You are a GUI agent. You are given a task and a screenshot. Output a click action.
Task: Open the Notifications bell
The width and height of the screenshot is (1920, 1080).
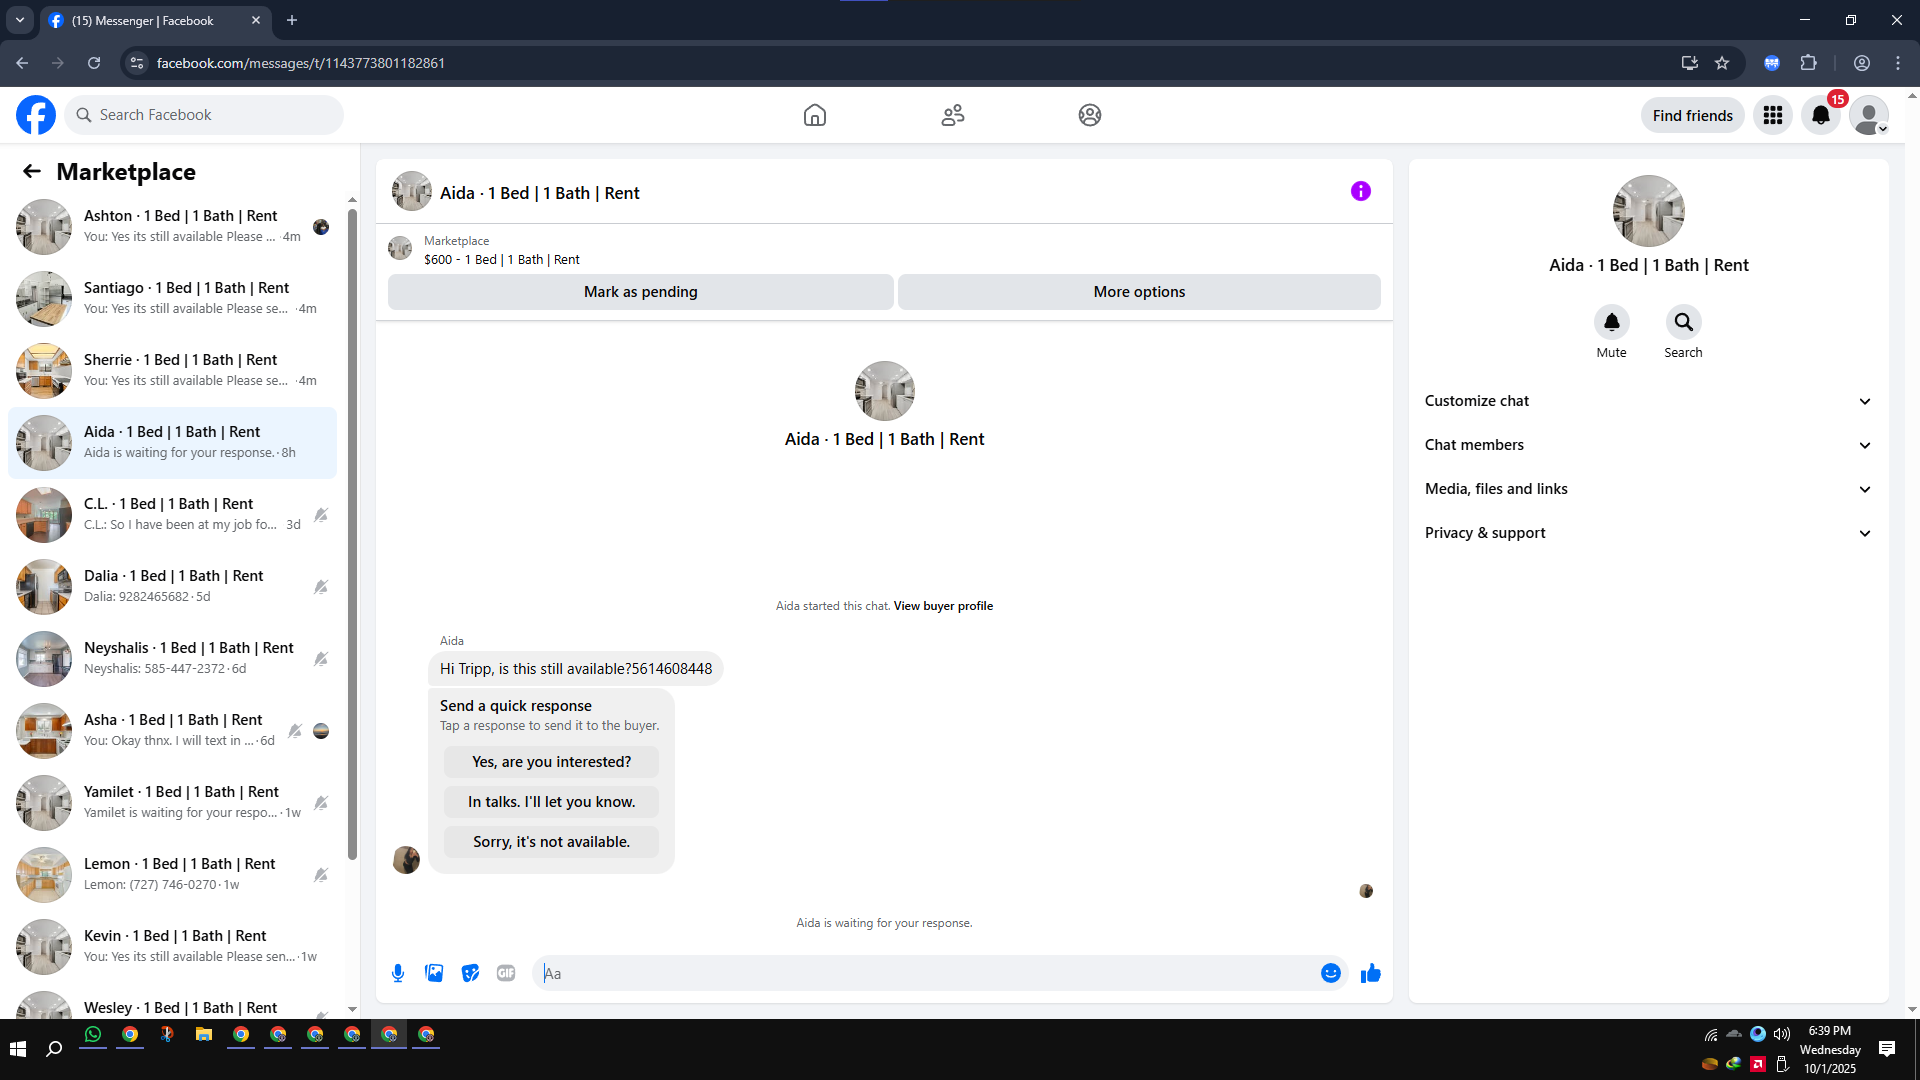coord(1821,115)
